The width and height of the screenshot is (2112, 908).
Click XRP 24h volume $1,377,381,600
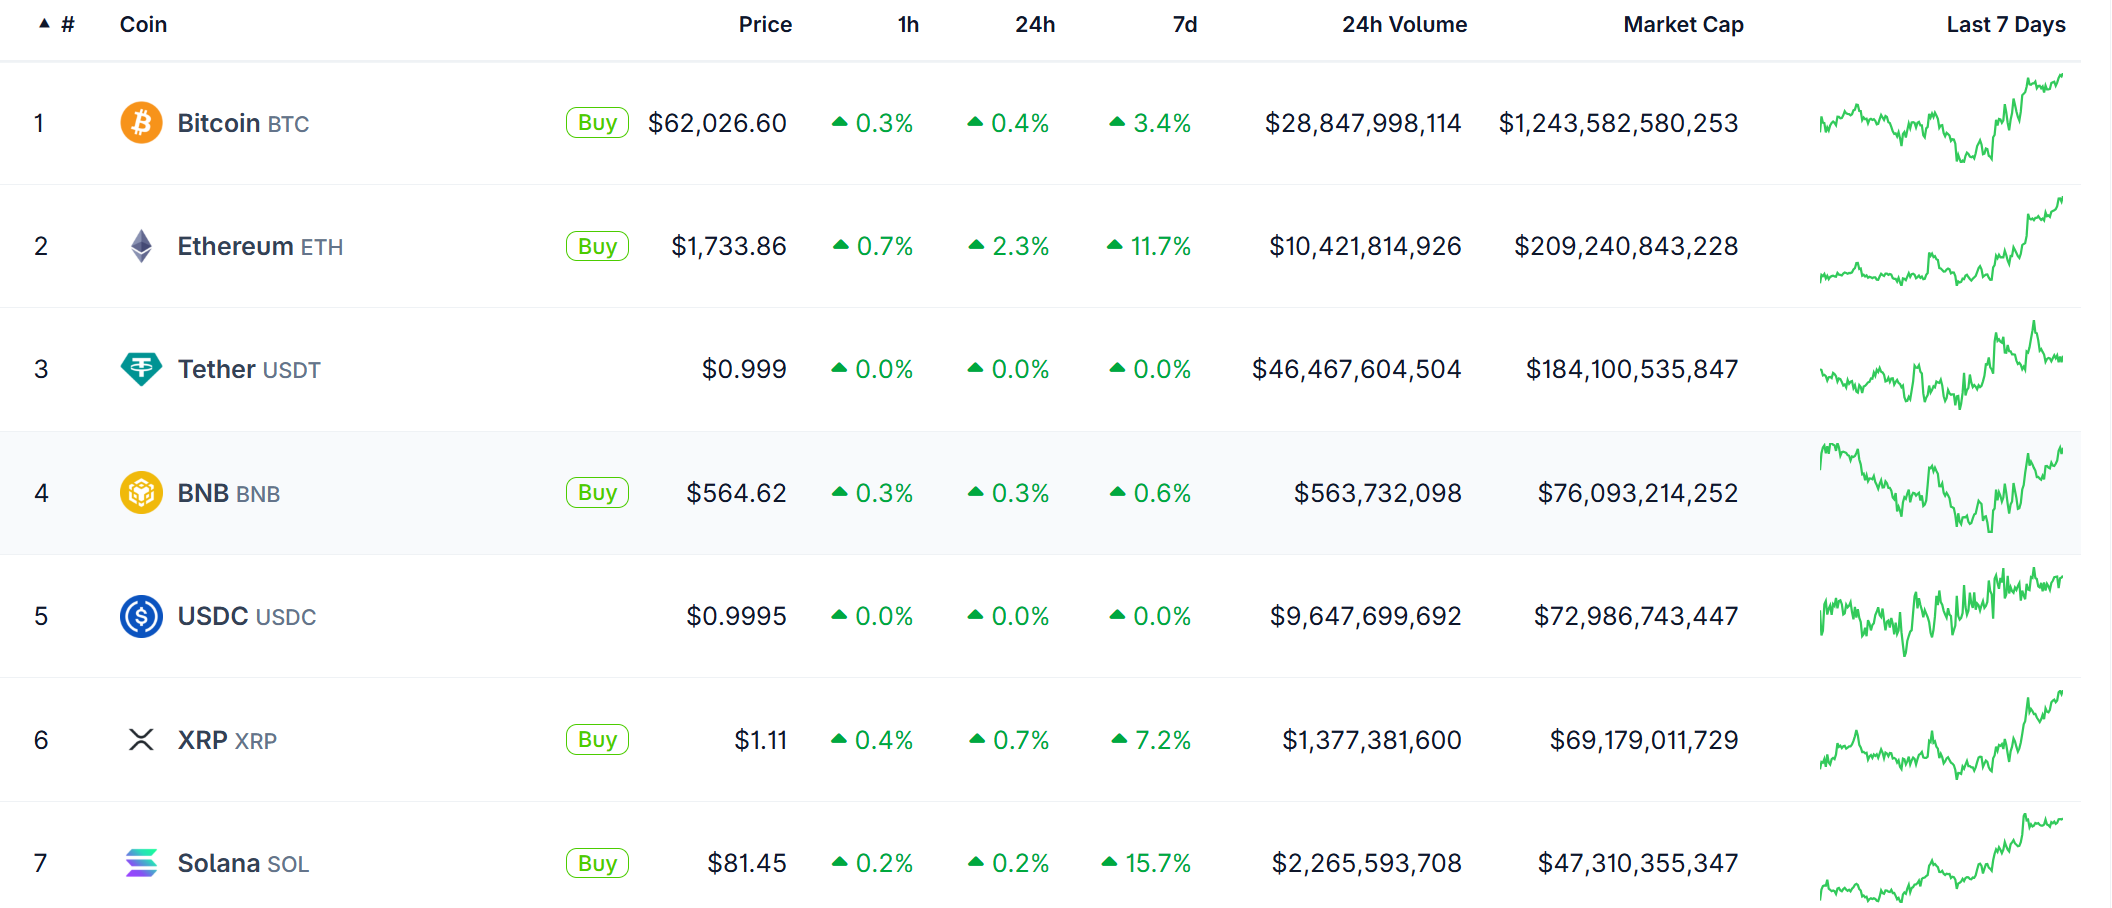(x=1372, y=740)
